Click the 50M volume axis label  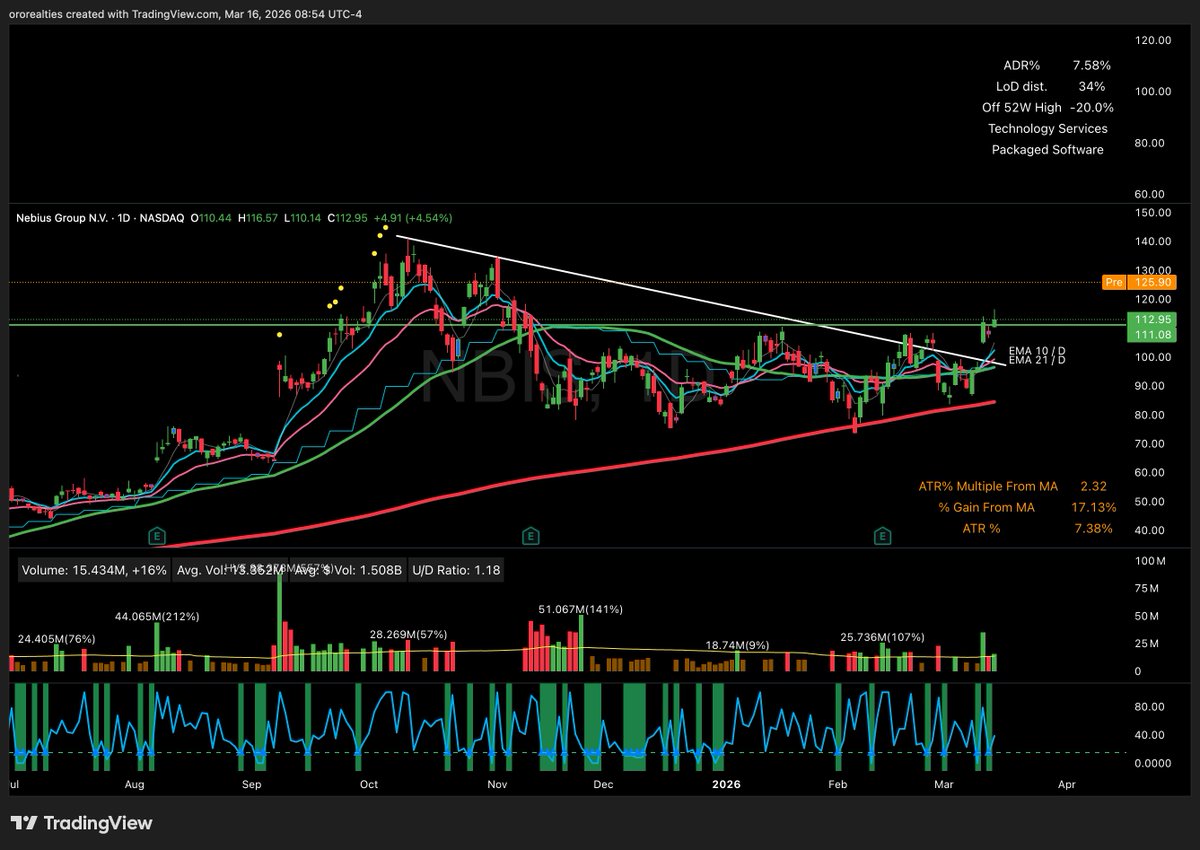pyautogui.click(x=1149, y=617)
